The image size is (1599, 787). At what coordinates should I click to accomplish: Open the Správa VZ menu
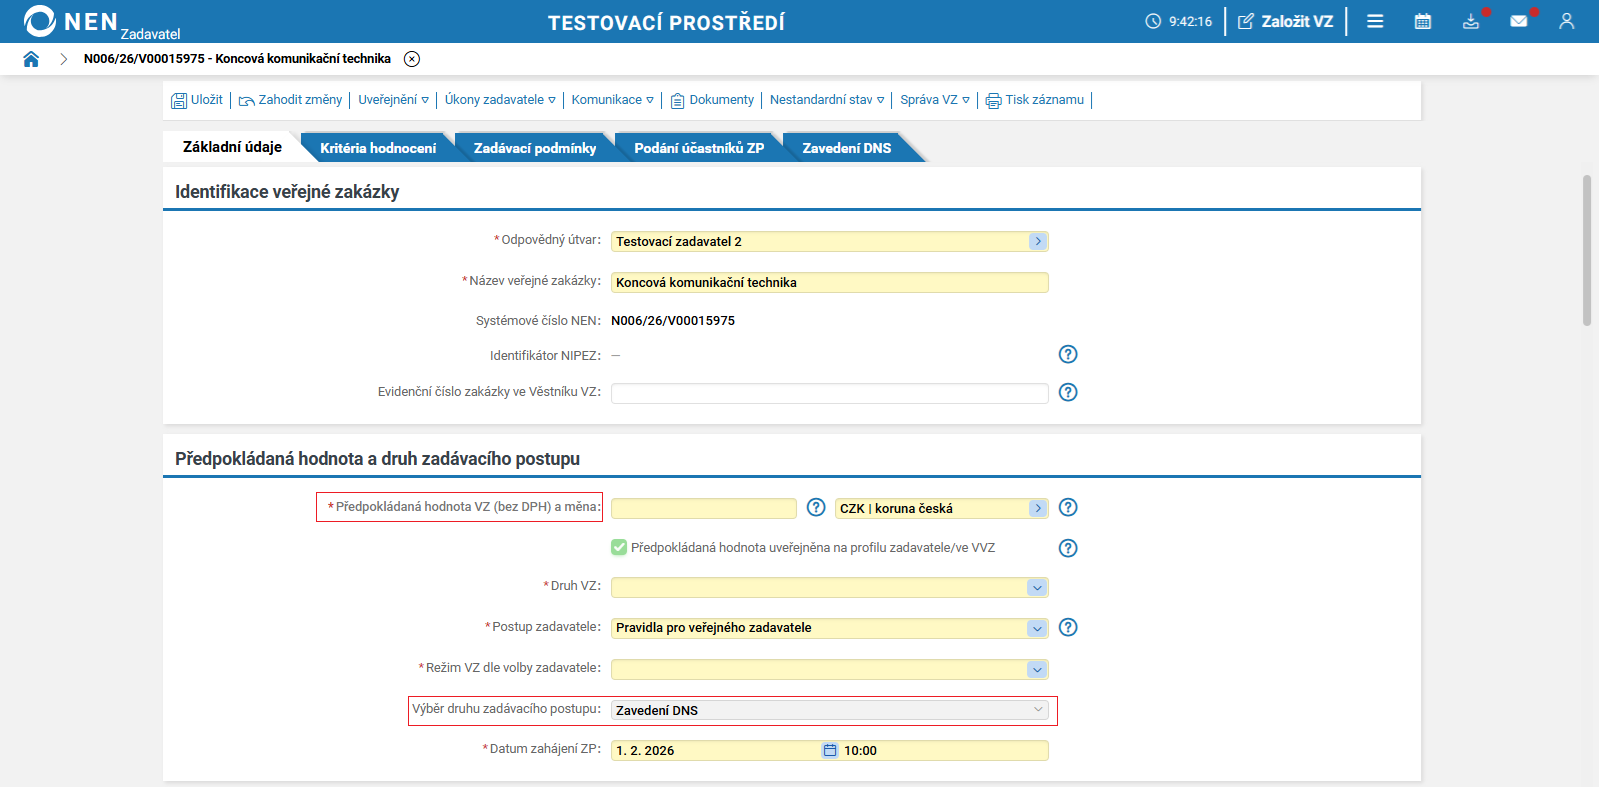pyautogui.click(x=935, y=100)
